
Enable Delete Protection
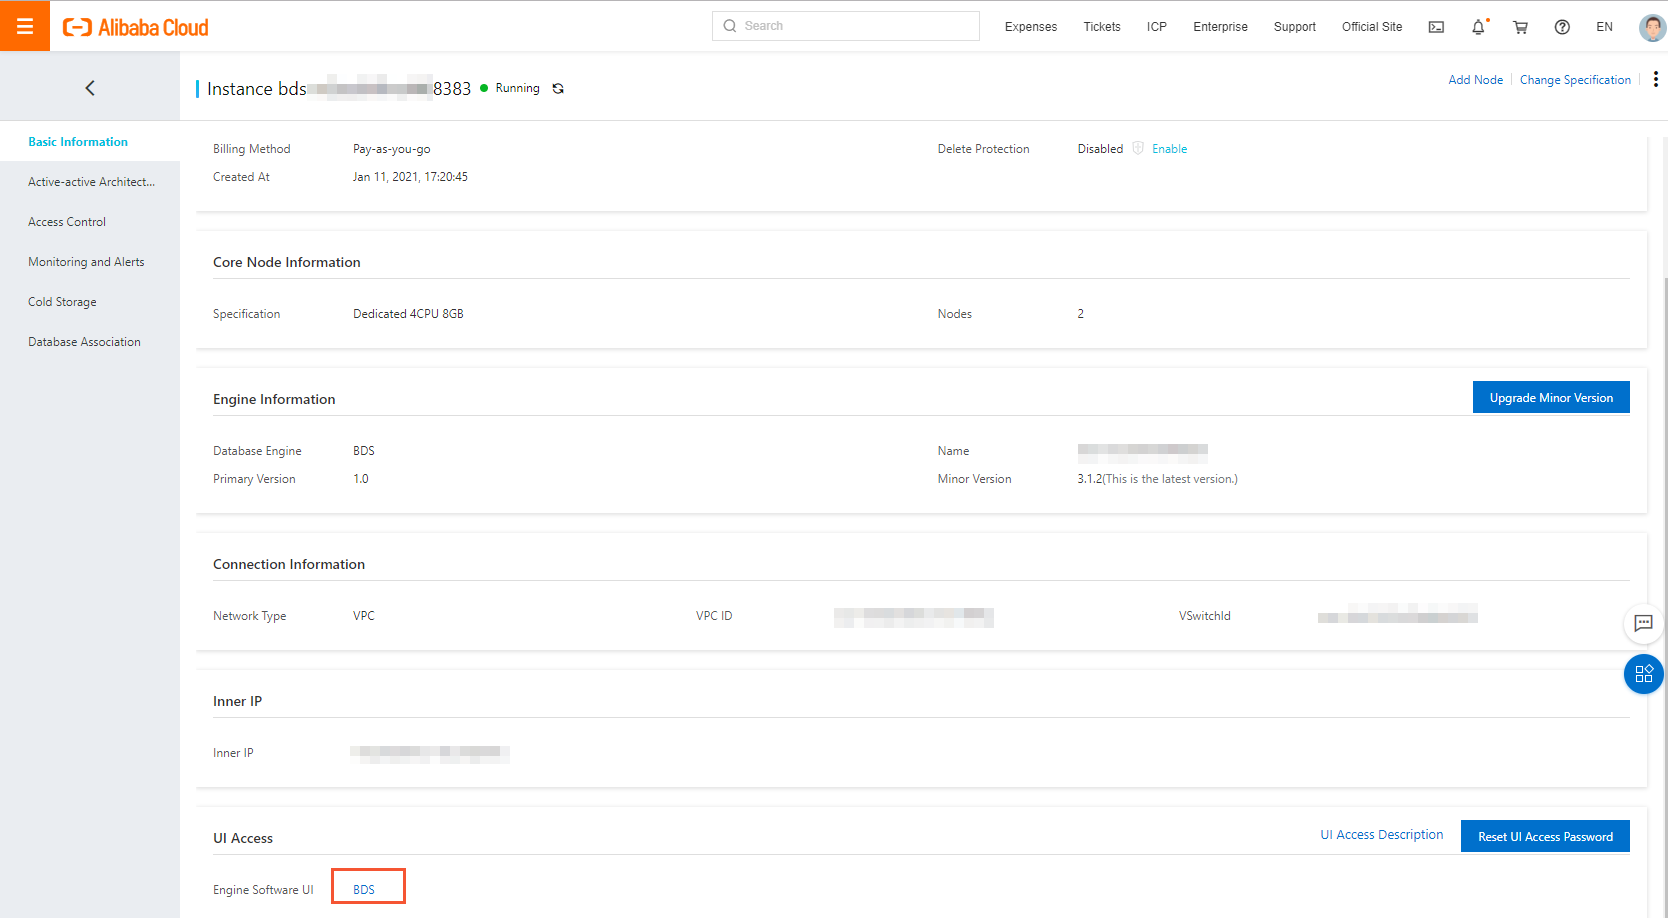1169,149
